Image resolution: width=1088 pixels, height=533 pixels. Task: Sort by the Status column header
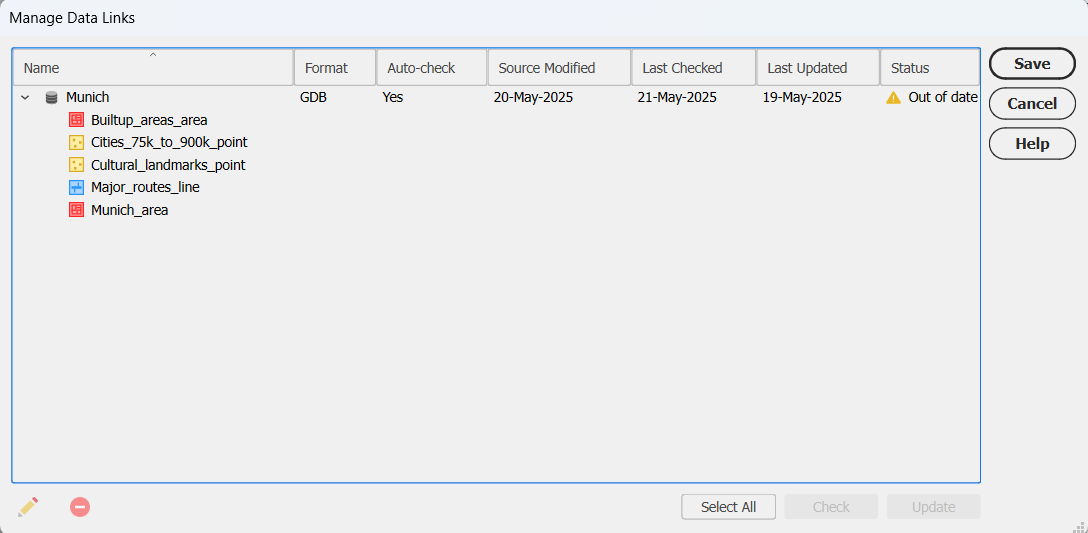(930, 67)
